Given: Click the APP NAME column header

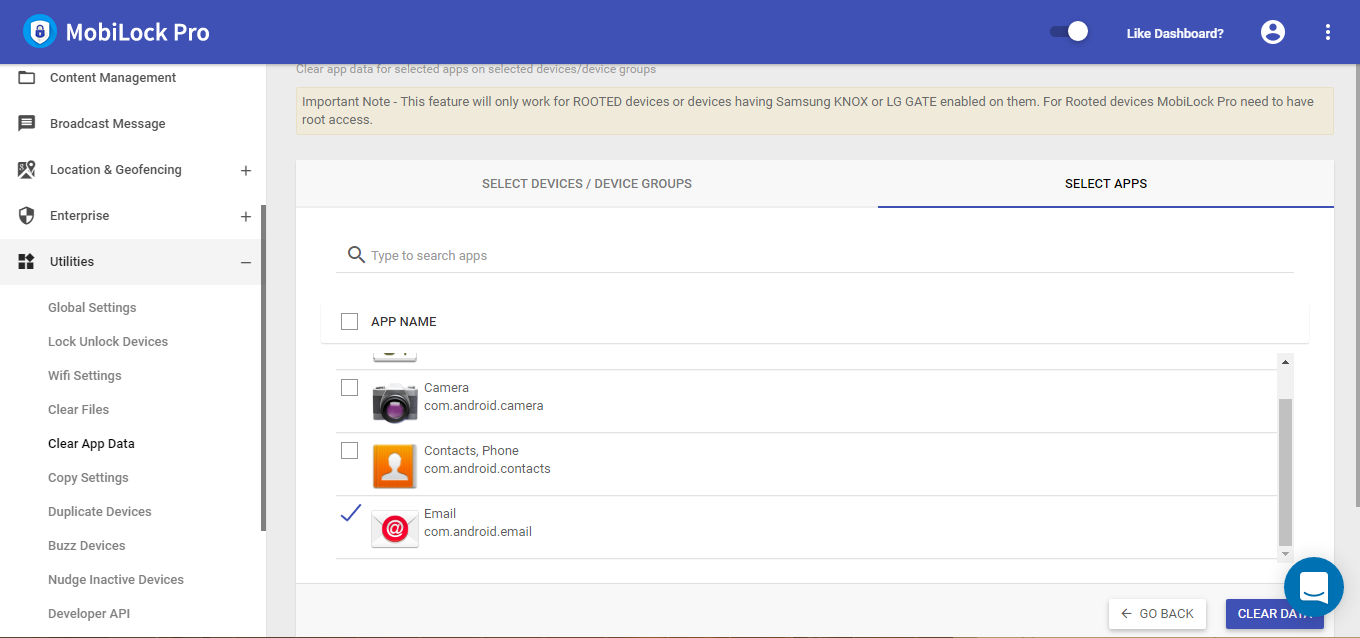Looking at the screenshot, I should coord(404,322).
